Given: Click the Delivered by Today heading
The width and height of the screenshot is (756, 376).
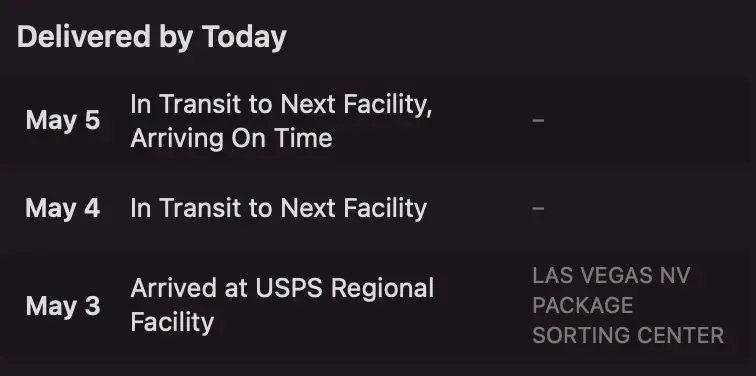Looking at the screenshot, I should coord(152,38).
